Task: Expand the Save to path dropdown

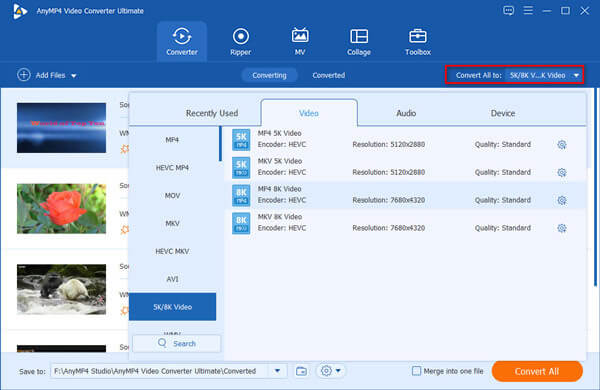Action: click(277, 371)
